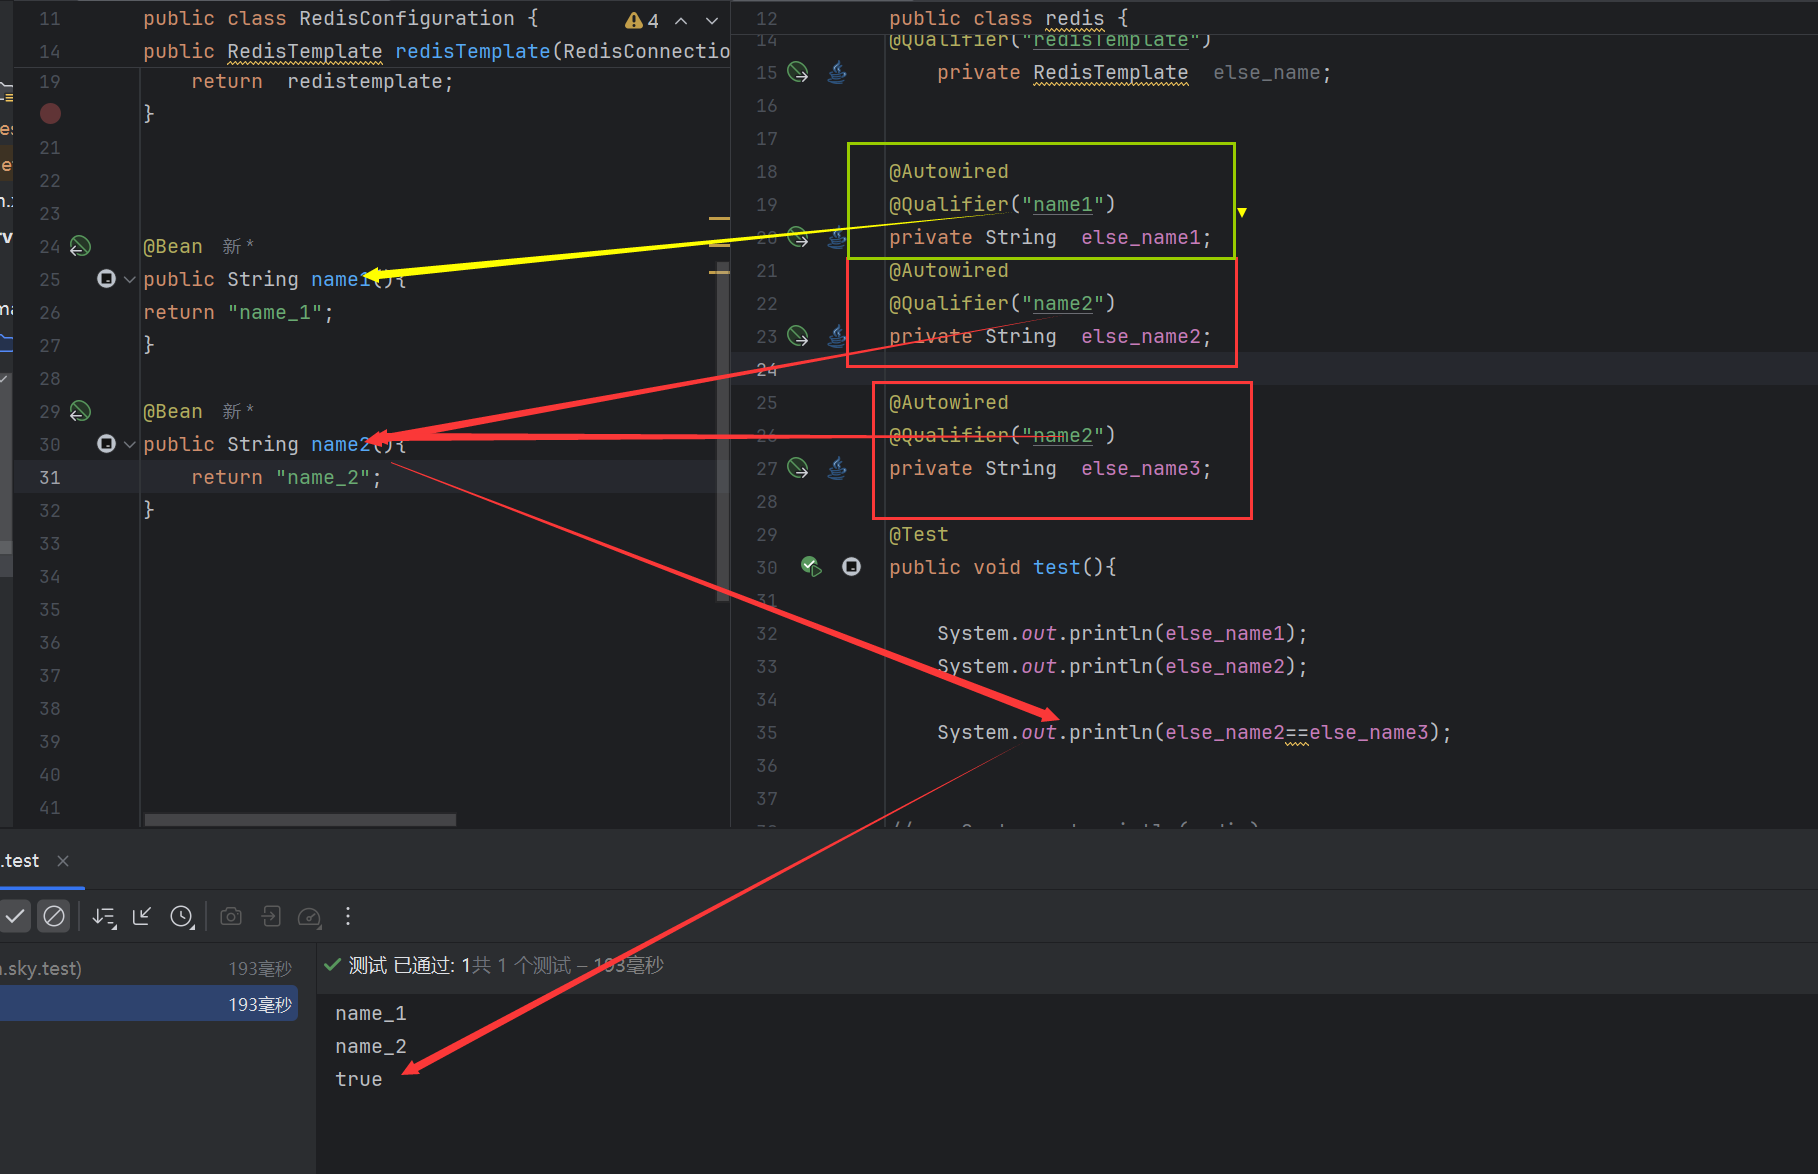Toggle the breakpoint in the left editor gutter
Image resolution: width=1818 pixels, height=1174 pixels.
tap(50, 114)
